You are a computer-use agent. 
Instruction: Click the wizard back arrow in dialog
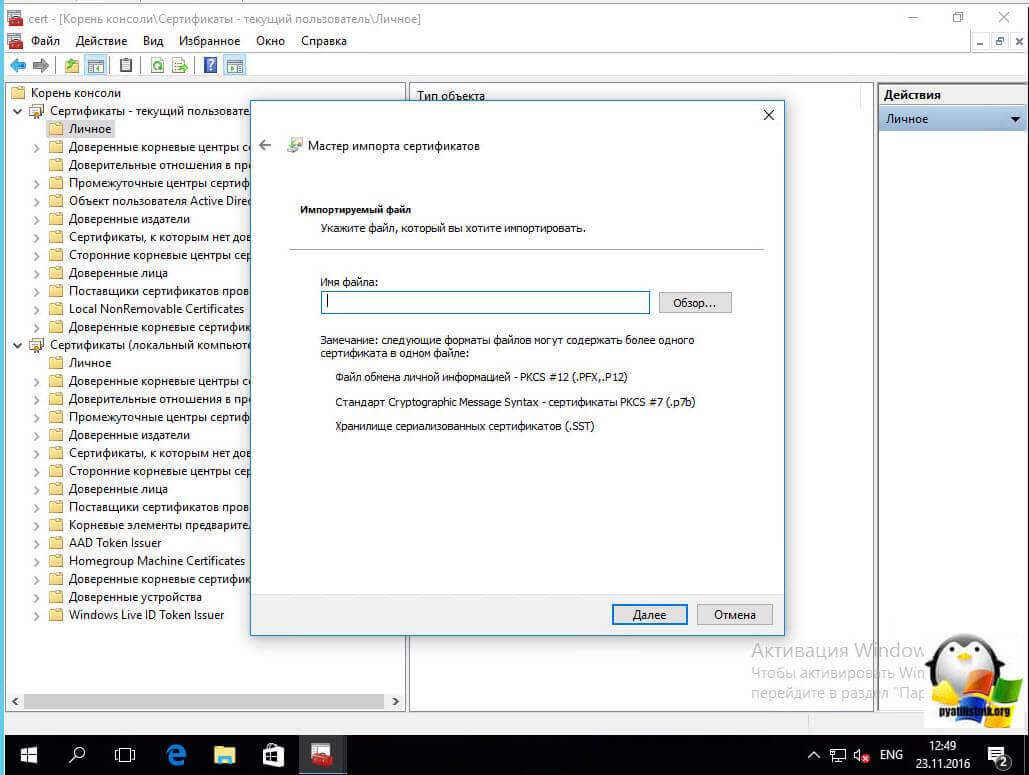click(x=265, y=145)
